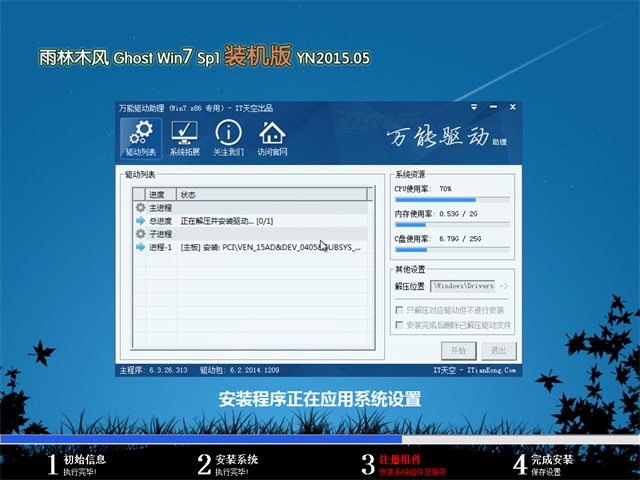
Task: Click the 解压位置 path input field
Action: click(x=462, y=286)
